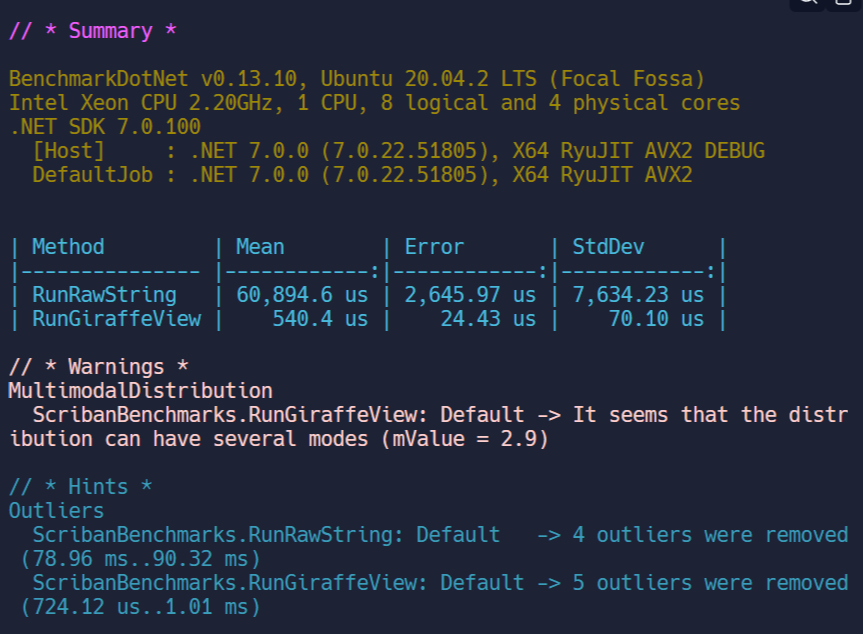Click the magnifier icon at top right
The width and height of the screenshot is (863, 634).
(808, 4)
